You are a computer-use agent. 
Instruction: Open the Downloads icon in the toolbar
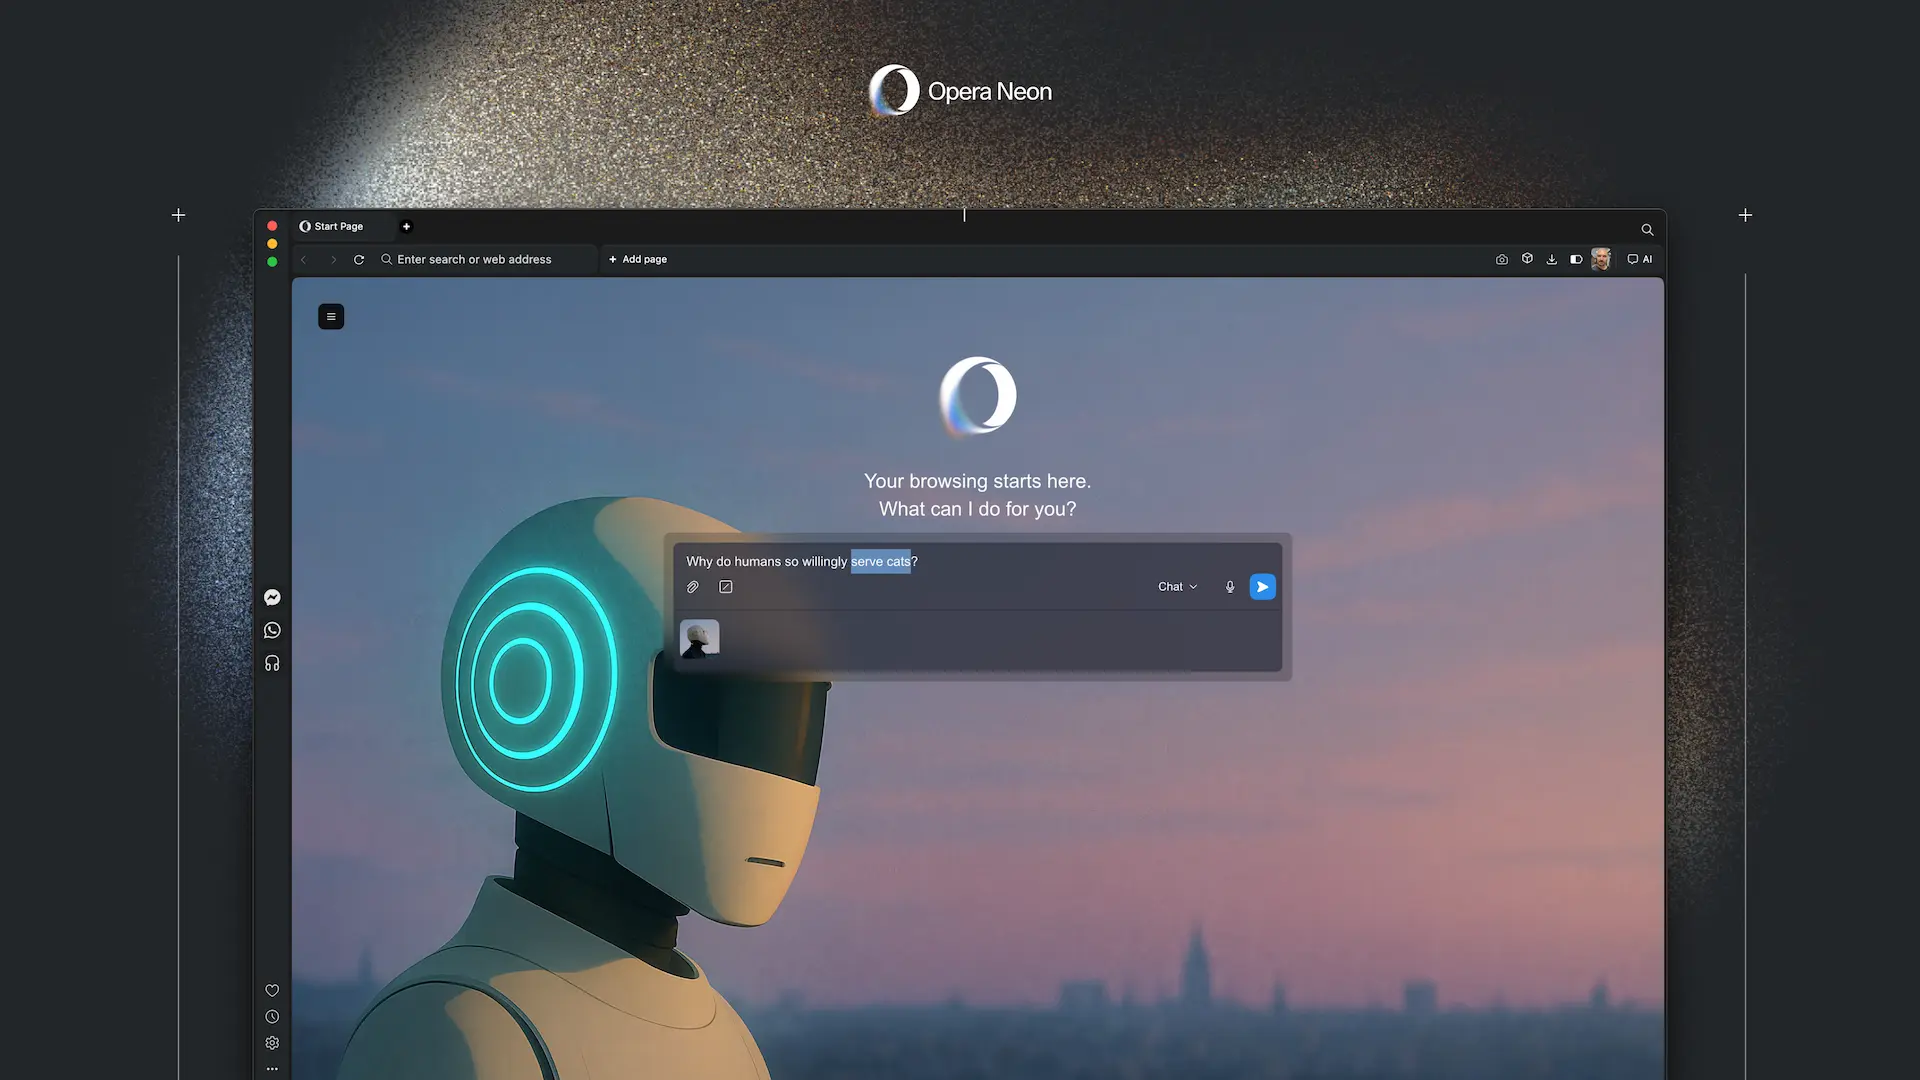(1552, 259)
